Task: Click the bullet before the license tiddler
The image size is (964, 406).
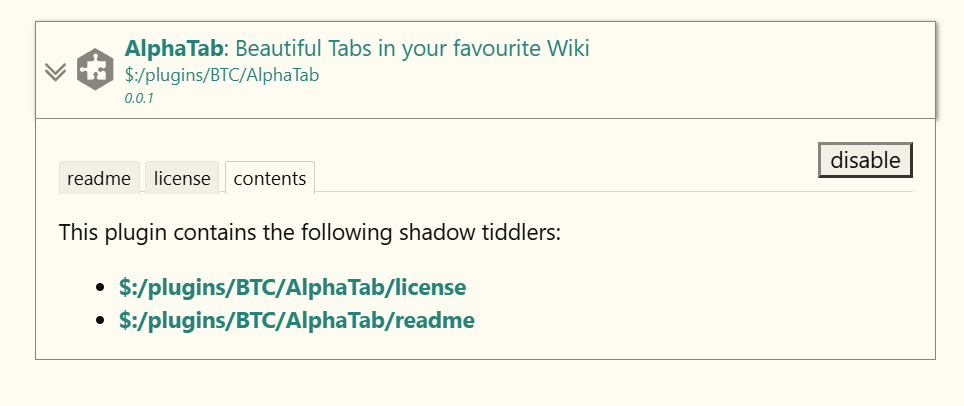Action: pyautogui.click(x=101, y=288)
